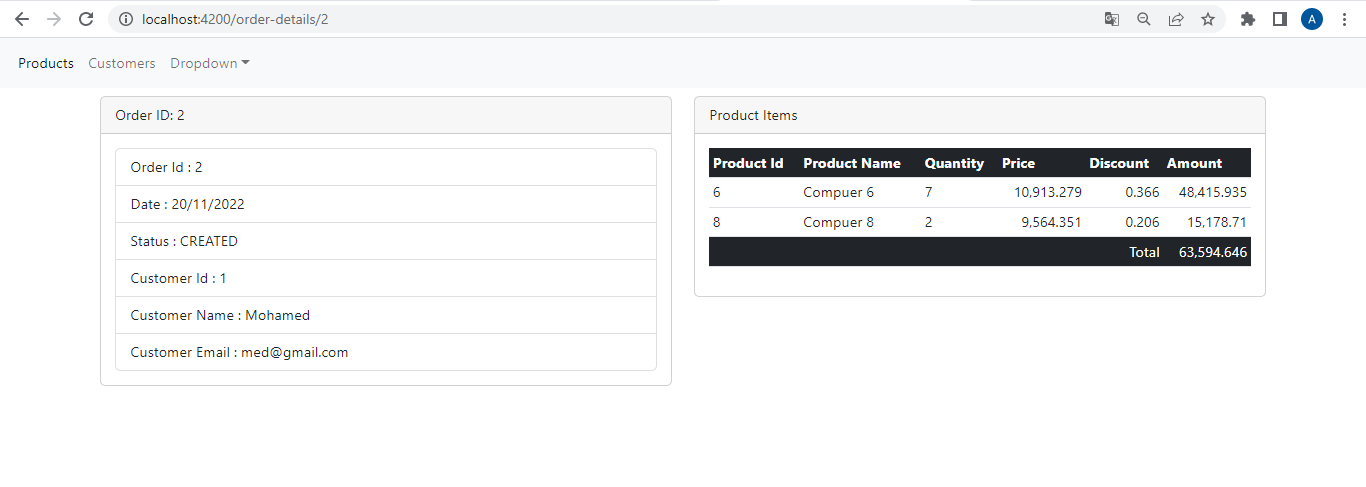
Task: Go to the Products nav item
Action: click(46, 63)
